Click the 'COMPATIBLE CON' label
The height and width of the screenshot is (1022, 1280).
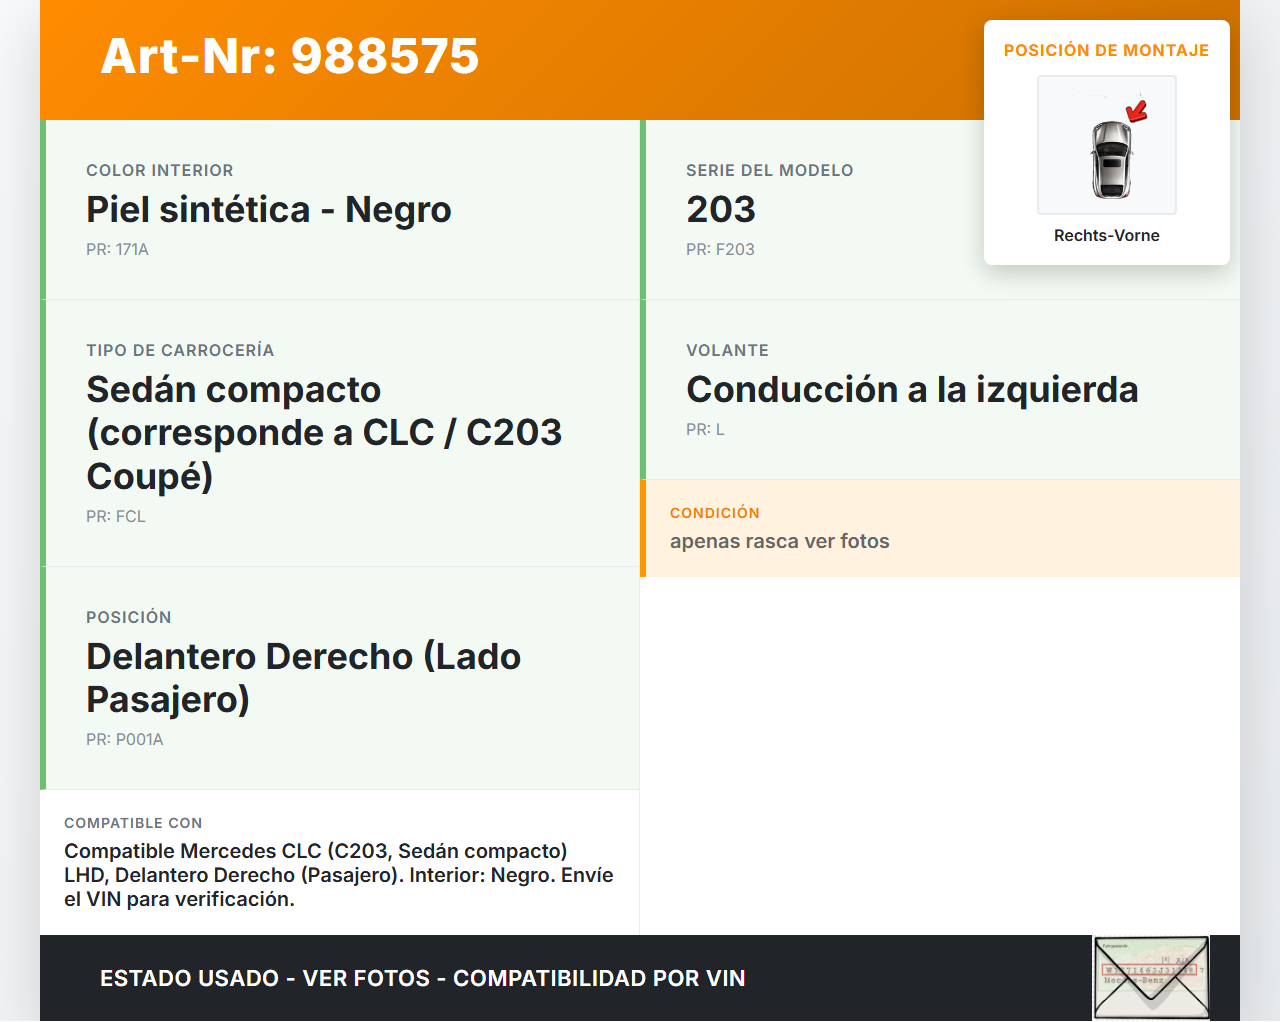(x=133, y=823)
